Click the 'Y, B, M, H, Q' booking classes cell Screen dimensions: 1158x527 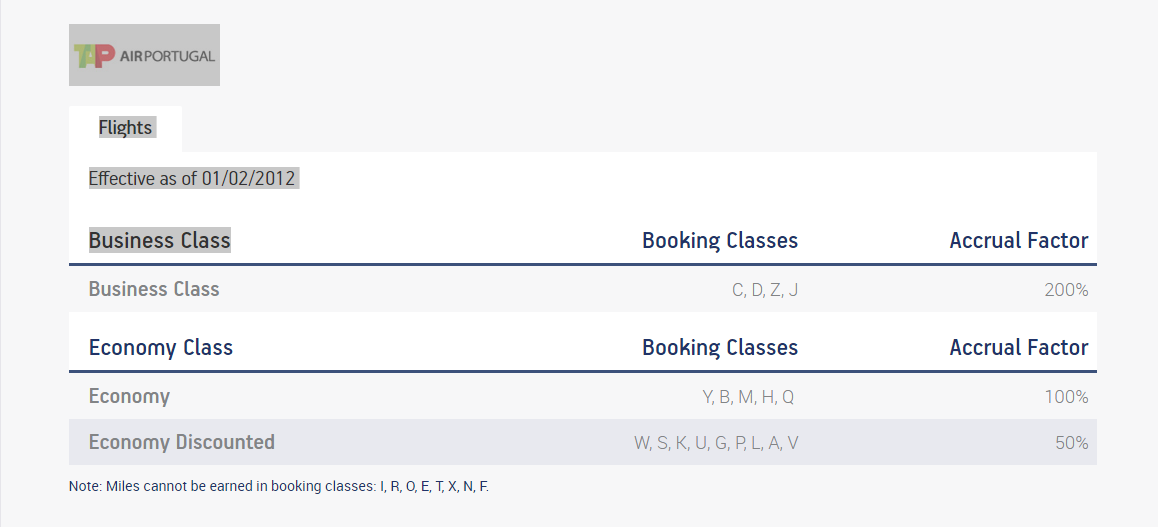click(748, 397)
